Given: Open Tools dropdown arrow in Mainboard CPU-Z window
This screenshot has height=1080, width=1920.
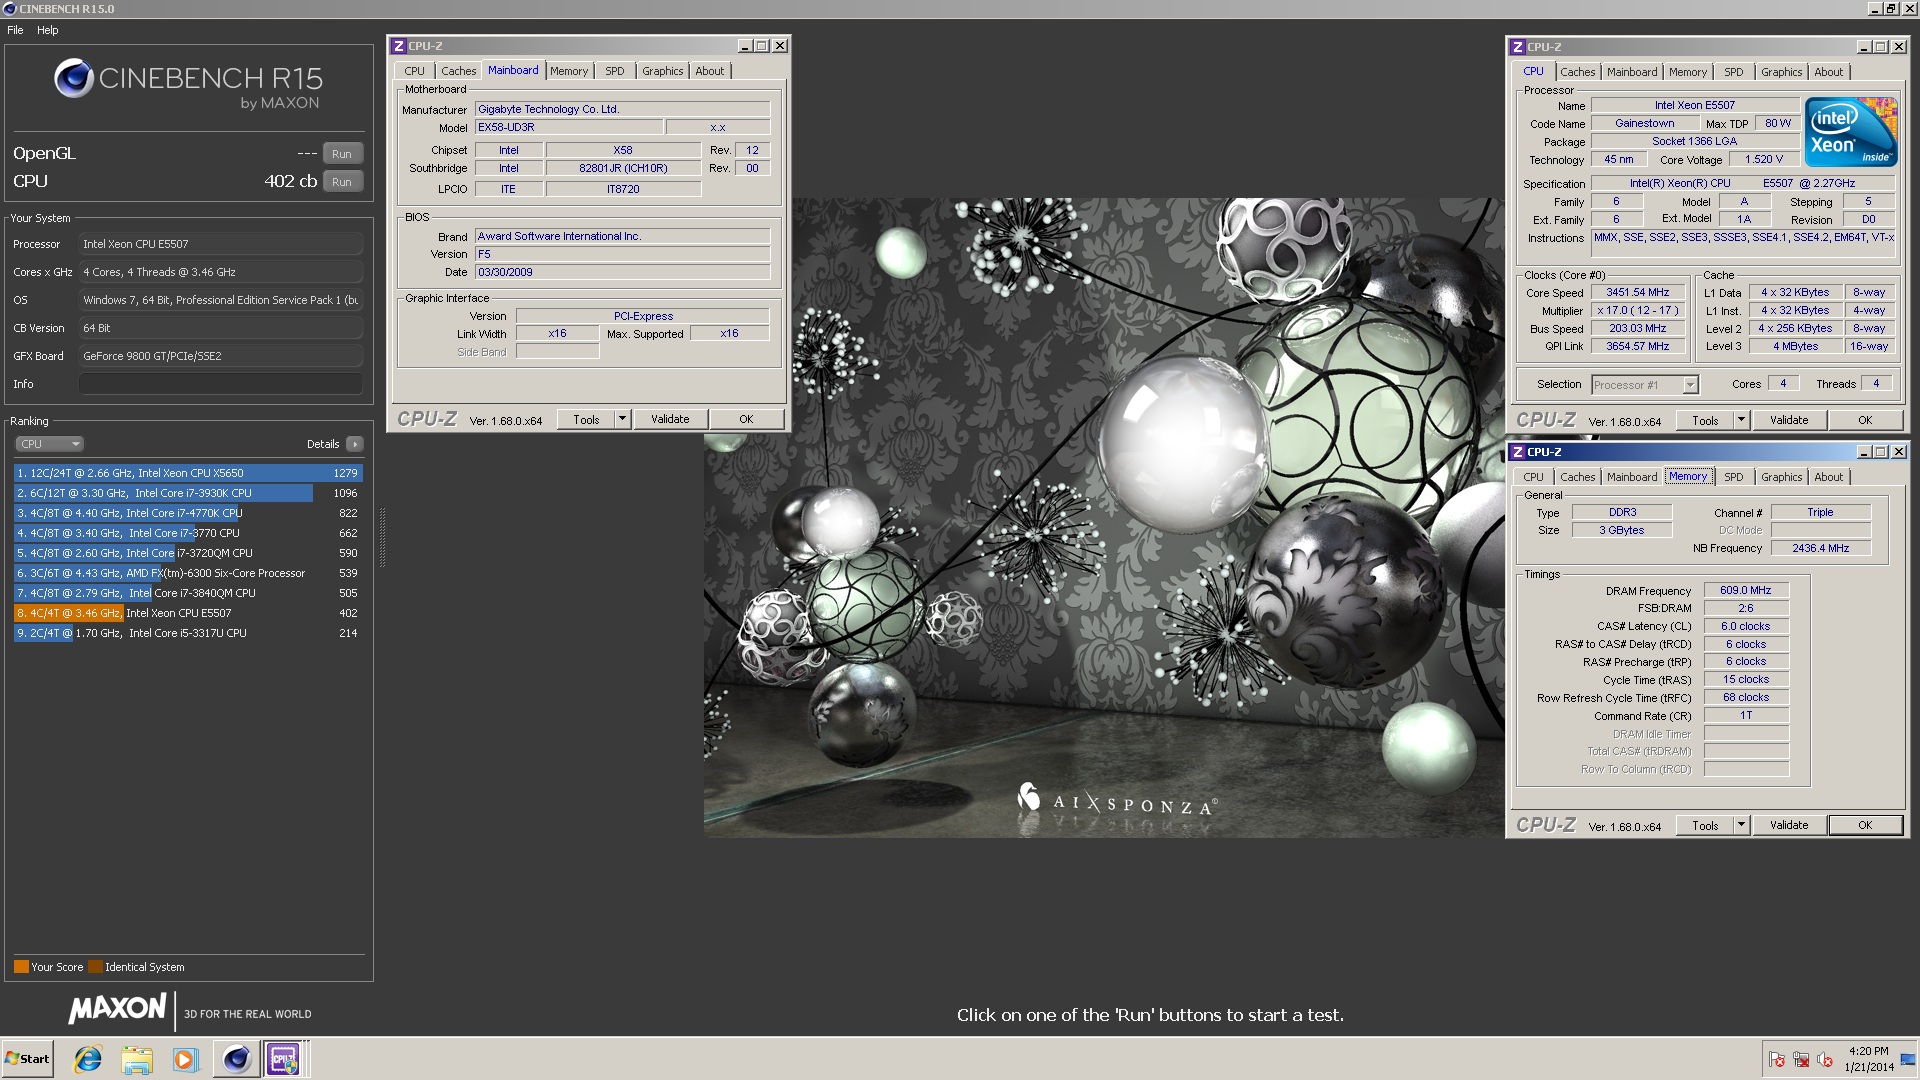Looking at the screenshot, I should point(623,419).
